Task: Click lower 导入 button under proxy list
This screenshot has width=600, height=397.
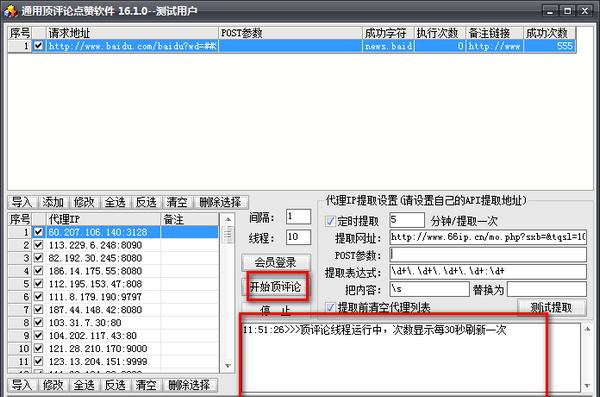Action: click(x=22, y=385)
